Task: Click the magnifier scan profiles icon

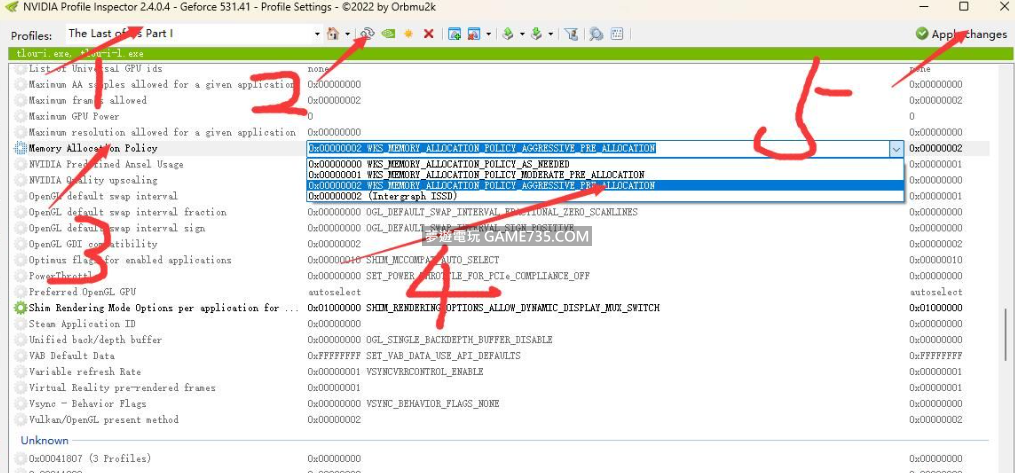Action: click(x=596, y=34)
